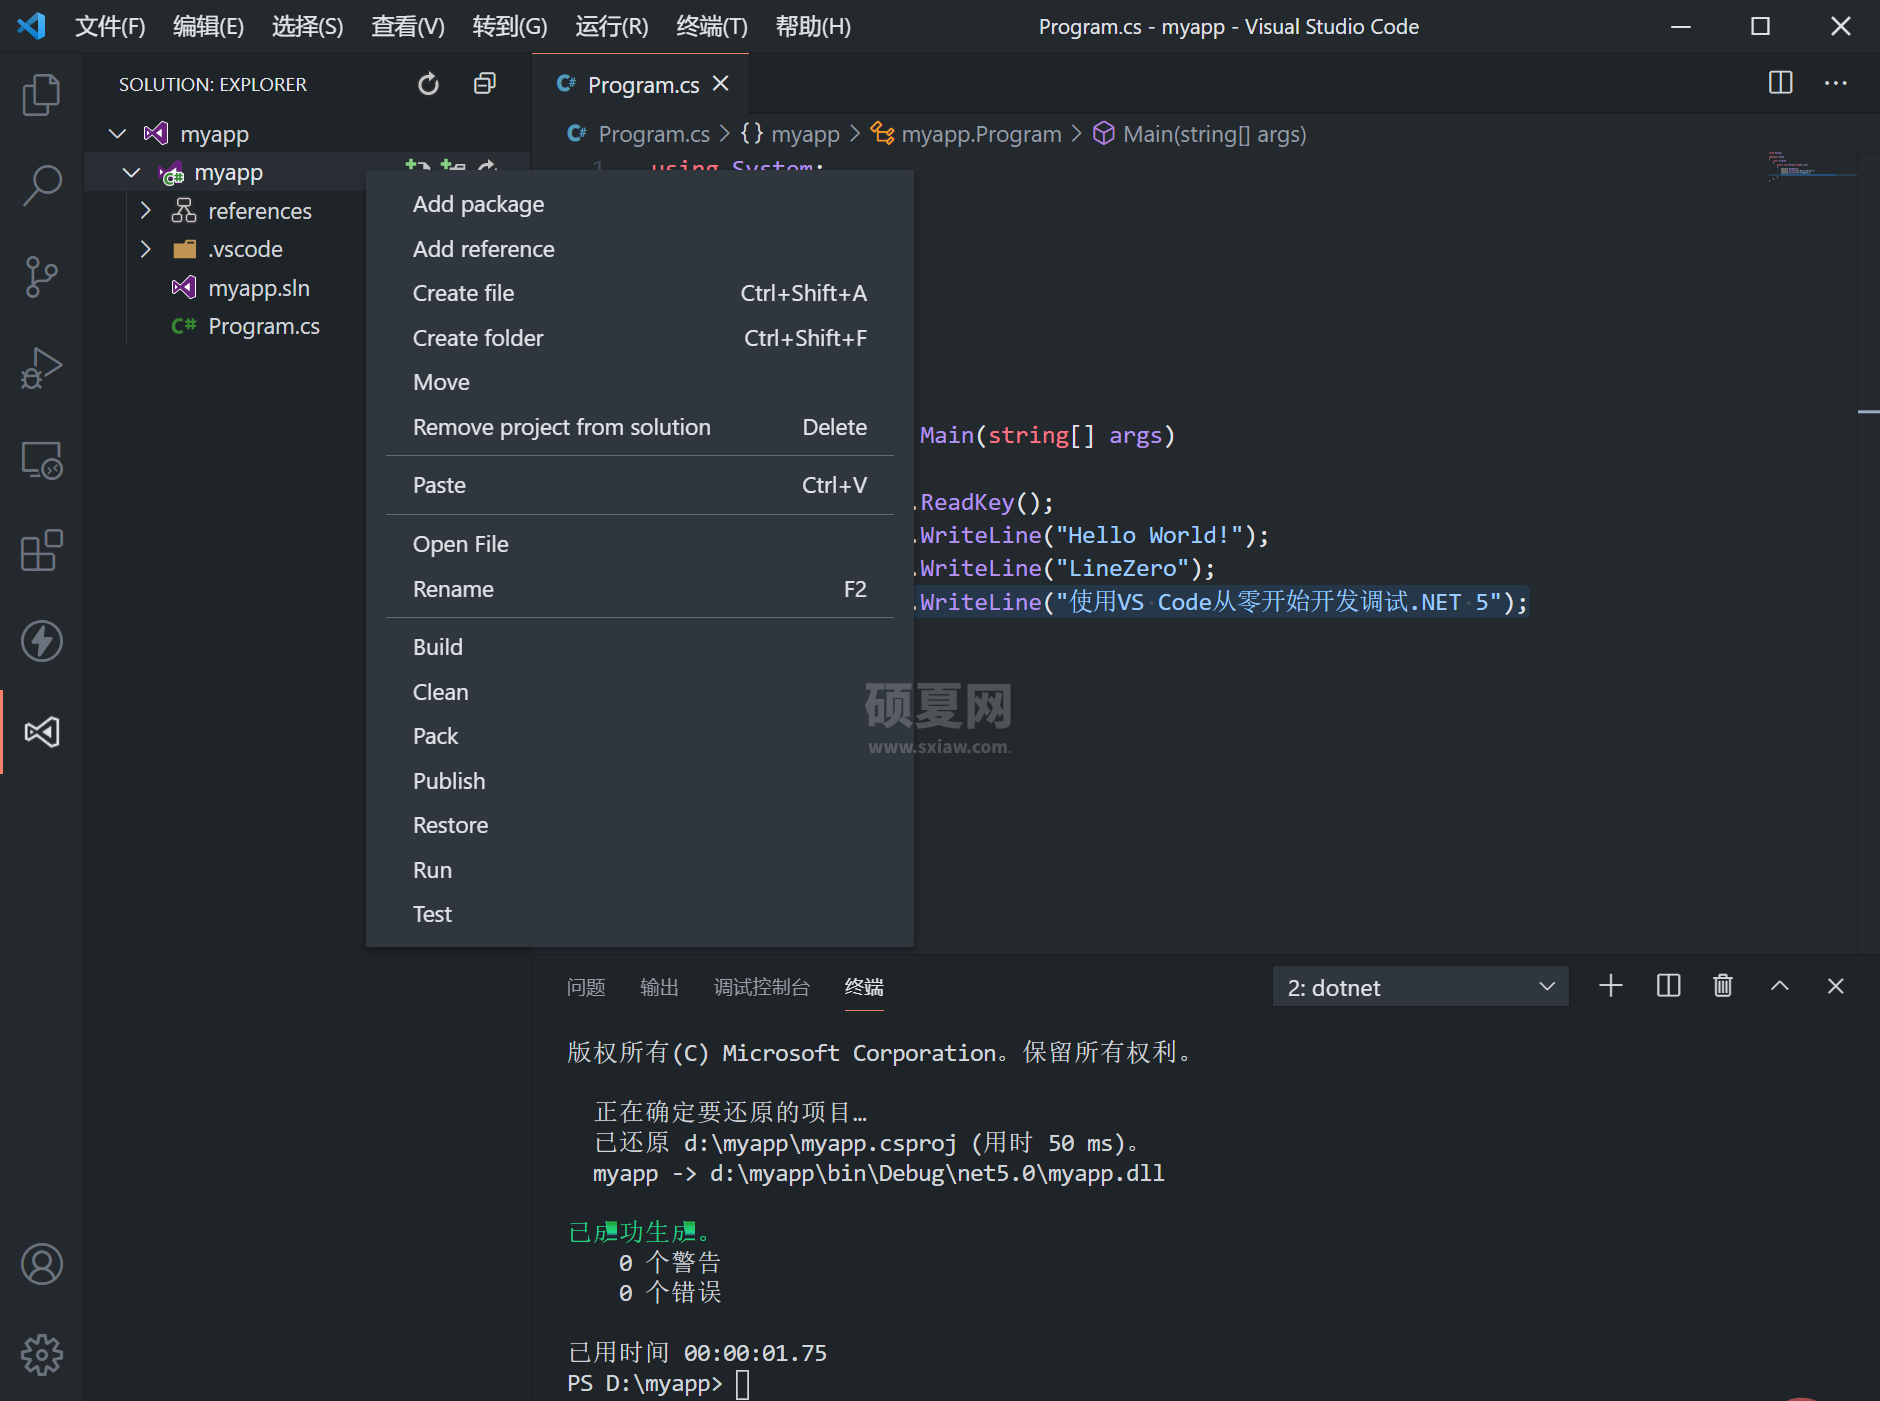Open editor More Actions ellipsis
Image resolution: width=1880 pixels, height=1401 pixels.
[x=1836, y=83]
